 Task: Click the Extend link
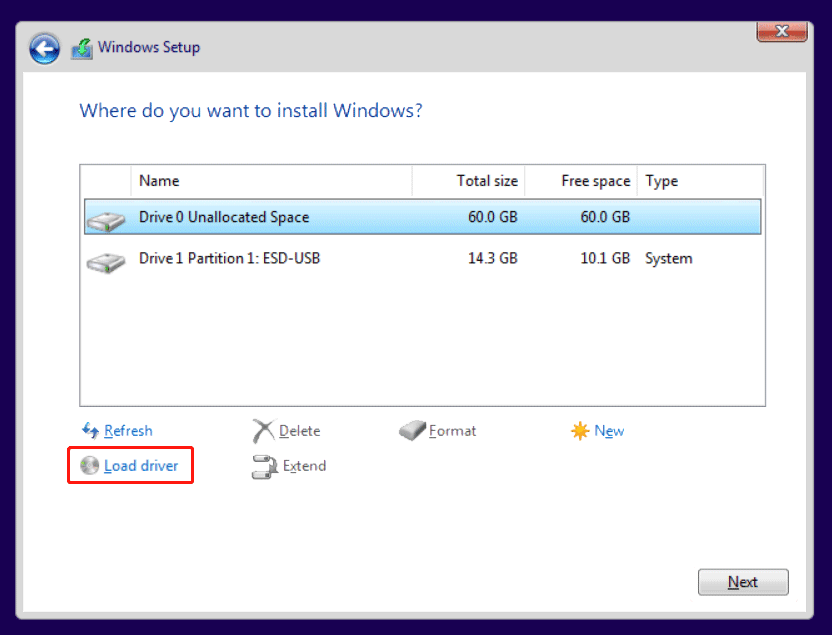pyautogui.click(x=304, y=466)
